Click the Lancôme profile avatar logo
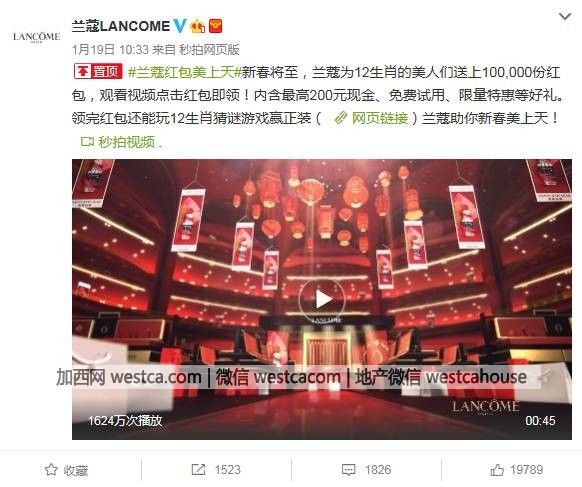 pyautogui.click(x=36, y=37)
